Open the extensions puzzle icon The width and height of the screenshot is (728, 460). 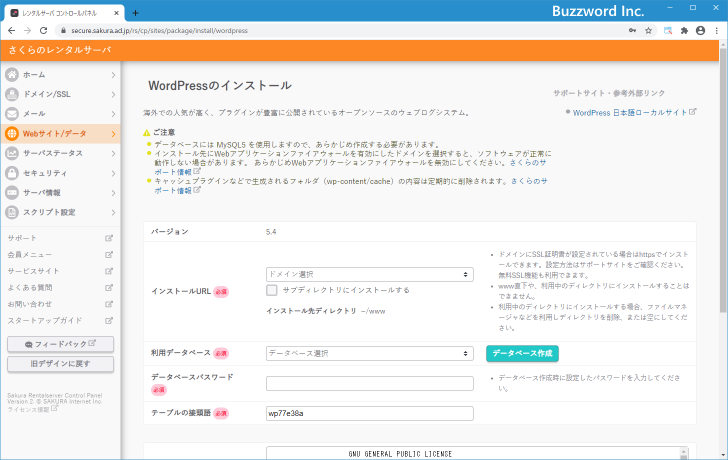[684, 31]
